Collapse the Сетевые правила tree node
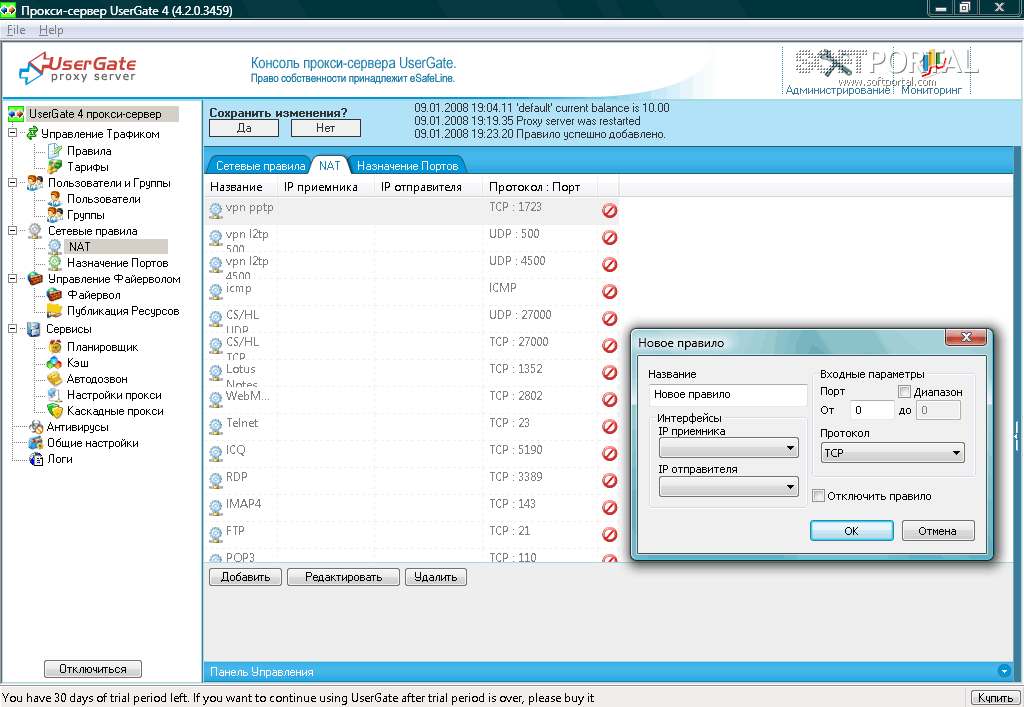The height and width of the screenshot is (707, 1024). coord(12,230)
